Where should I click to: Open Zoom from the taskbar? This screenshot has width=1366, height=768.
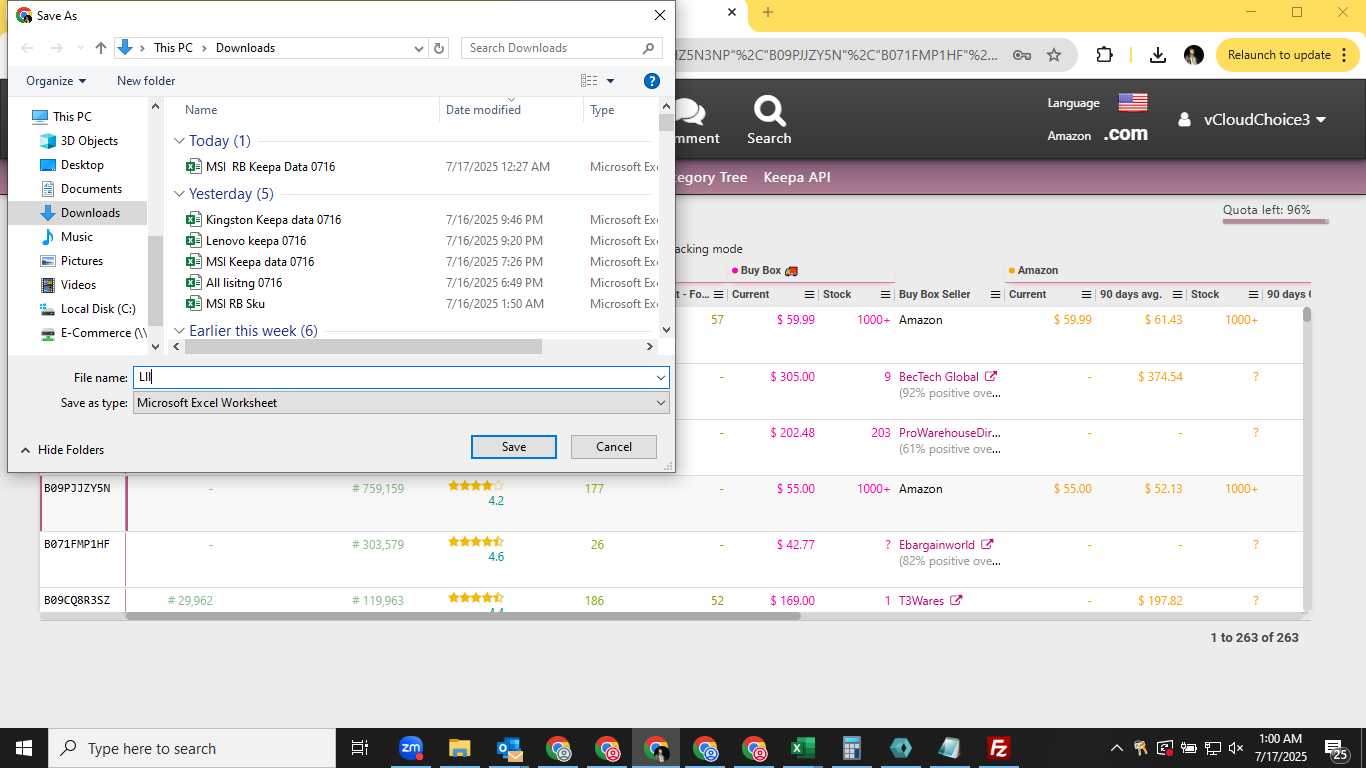tap(410, 748)
